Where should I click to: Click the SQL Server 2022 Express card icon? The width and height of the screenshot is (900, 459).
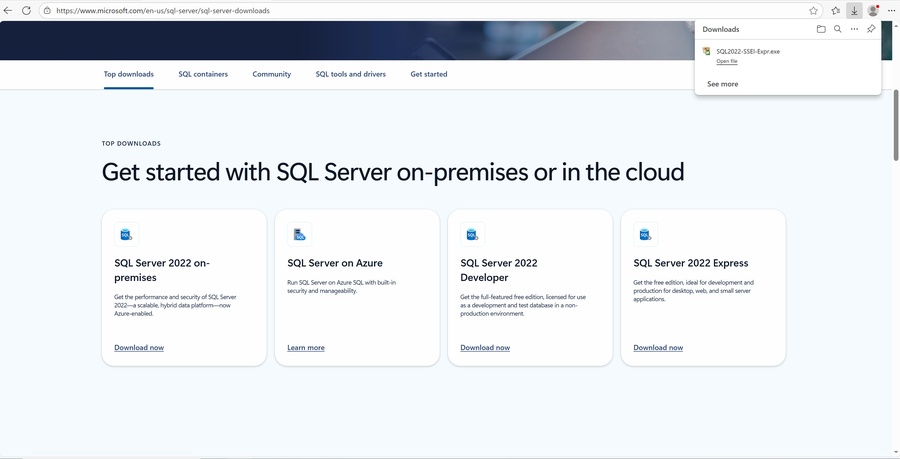[646, 234]
